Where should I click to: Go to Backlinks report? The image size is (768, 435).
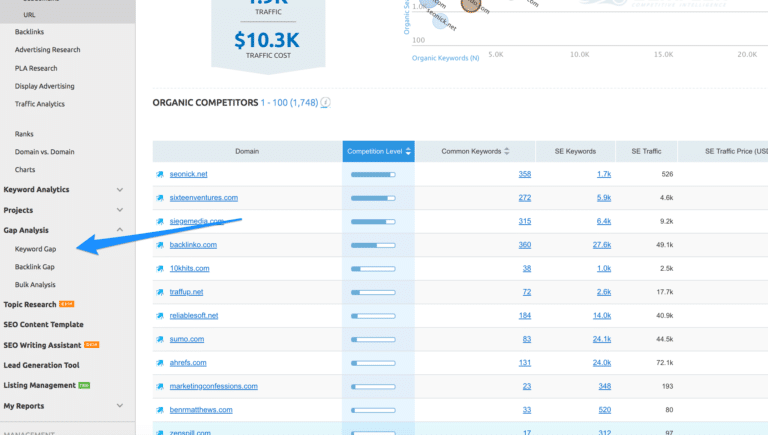point(29,32)
